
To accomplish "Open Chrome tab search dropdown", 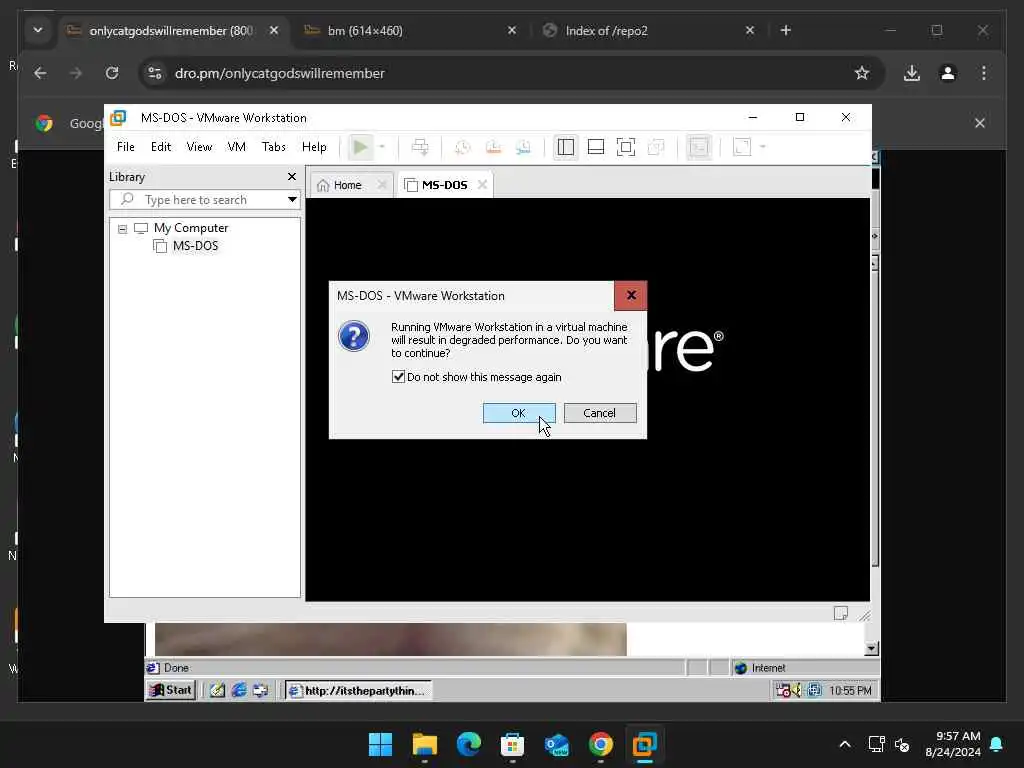I will pyautogui.click(x=38, y=30).
